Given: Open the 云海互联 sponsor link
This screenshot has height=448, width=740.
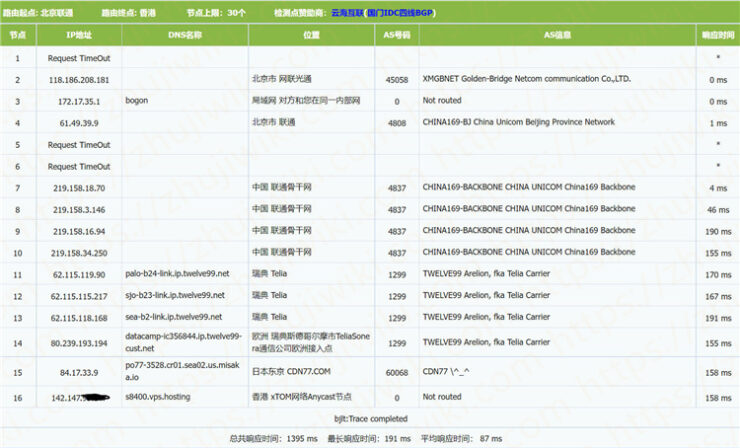Looking at the screenshot, I should 347,13.
